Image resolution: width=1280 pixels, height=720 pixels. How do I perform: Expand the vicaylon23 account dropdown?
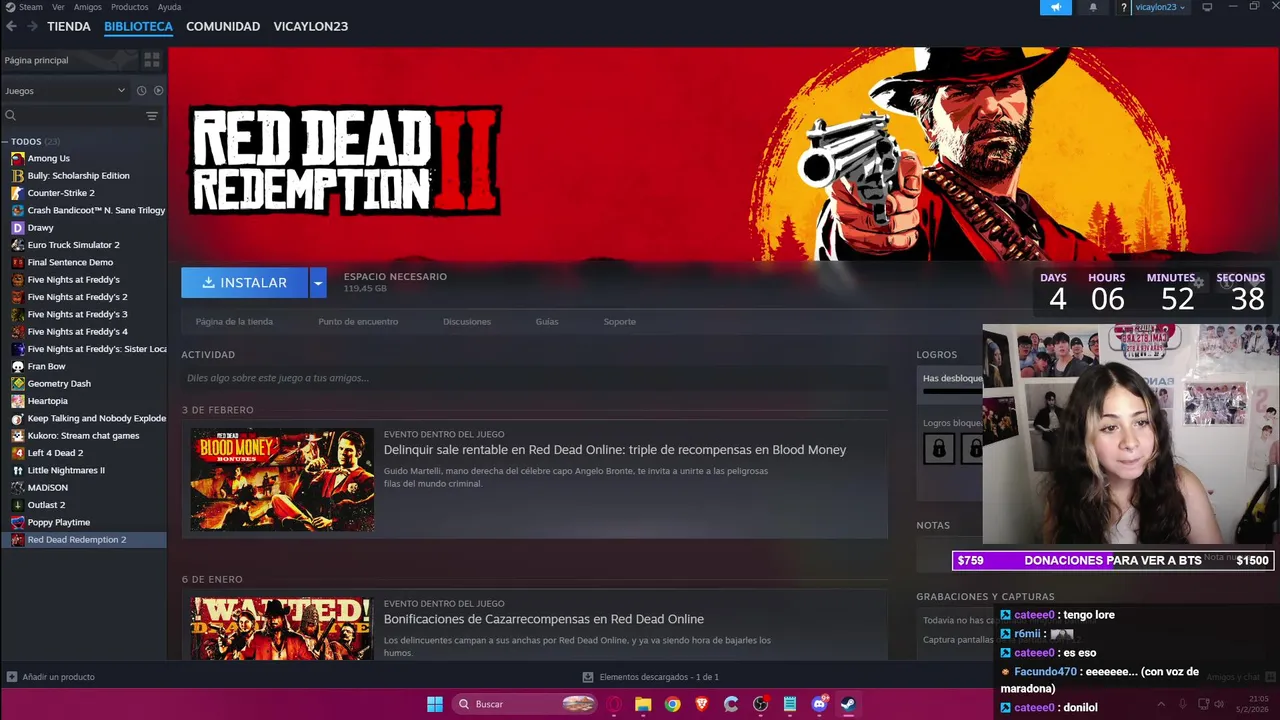pos(1160,7)
